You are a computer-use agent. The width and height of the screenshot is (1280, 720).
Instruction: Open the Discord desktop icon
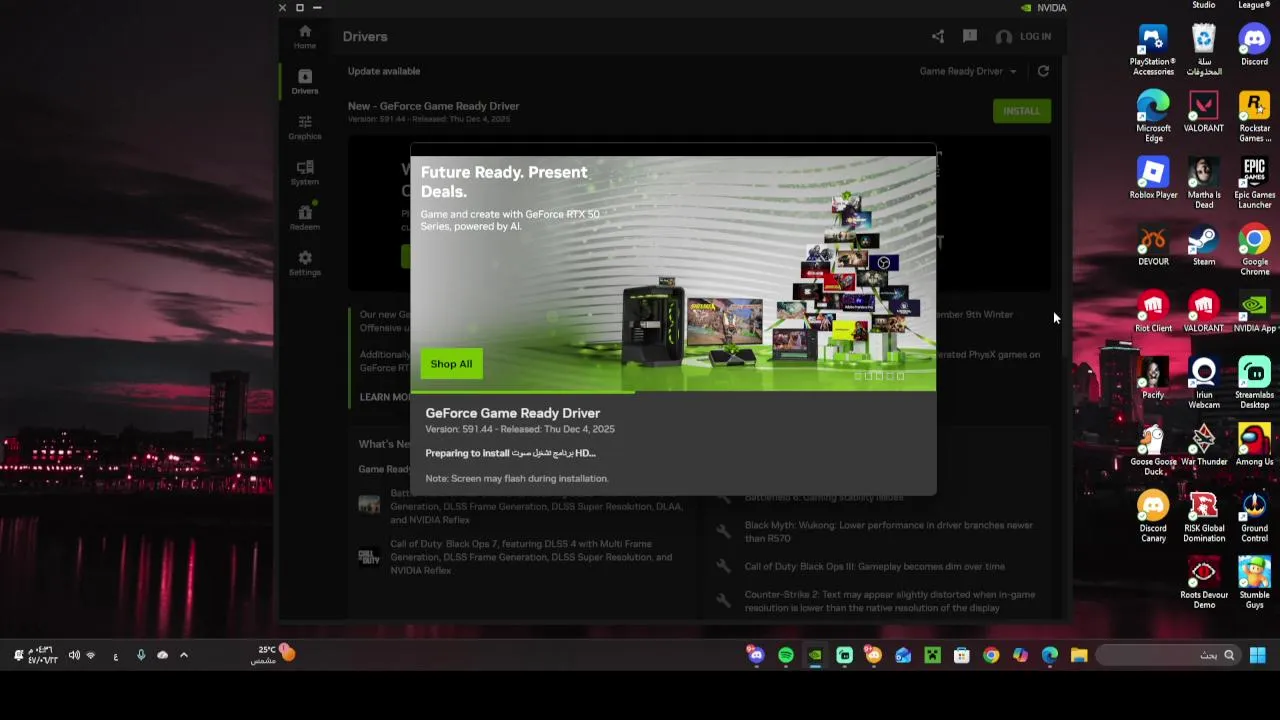[x=1254, y=46]
